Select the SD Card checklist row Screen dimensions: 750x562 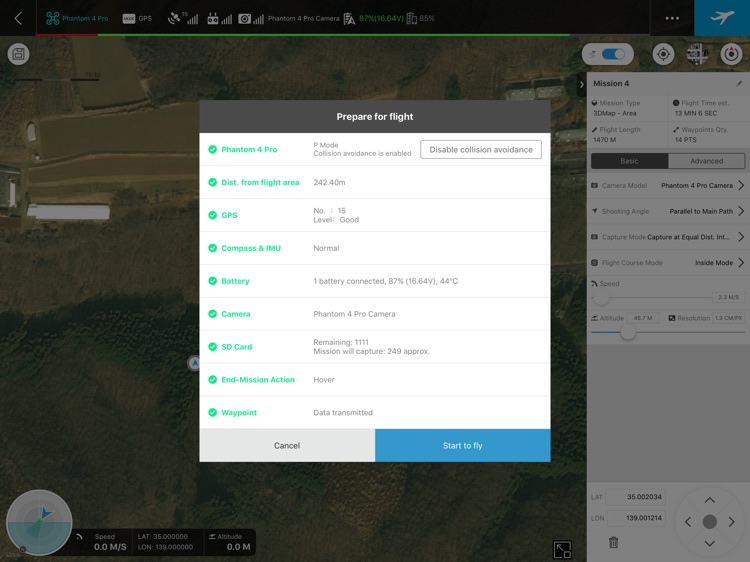click(375, 347)
